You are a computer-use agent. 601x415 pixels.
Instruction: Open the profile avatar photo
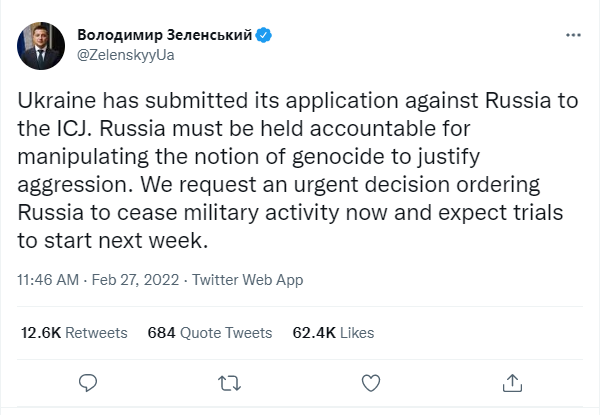42,46
